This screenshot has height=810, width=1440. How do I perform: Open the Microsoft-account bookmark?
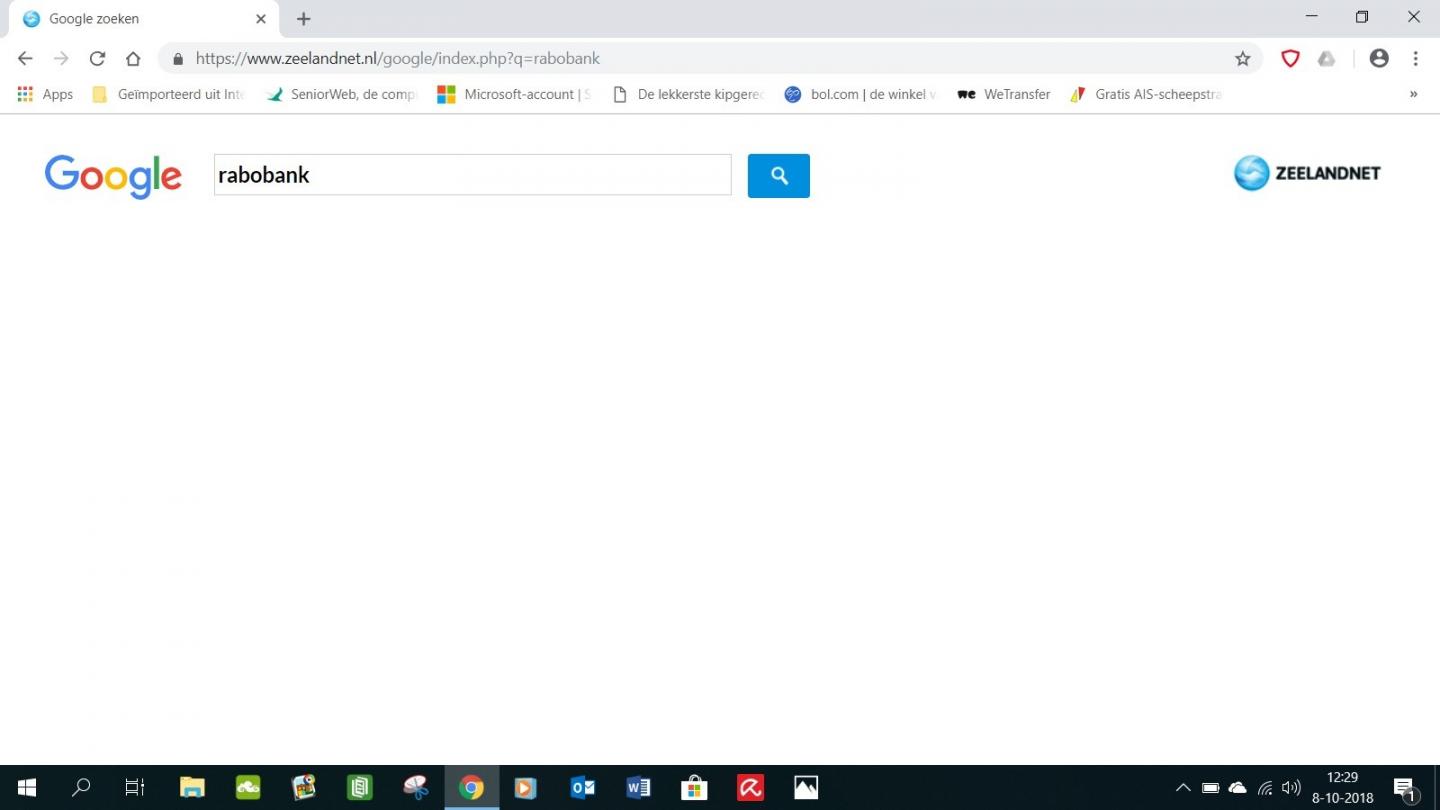(x=515, y=94)
